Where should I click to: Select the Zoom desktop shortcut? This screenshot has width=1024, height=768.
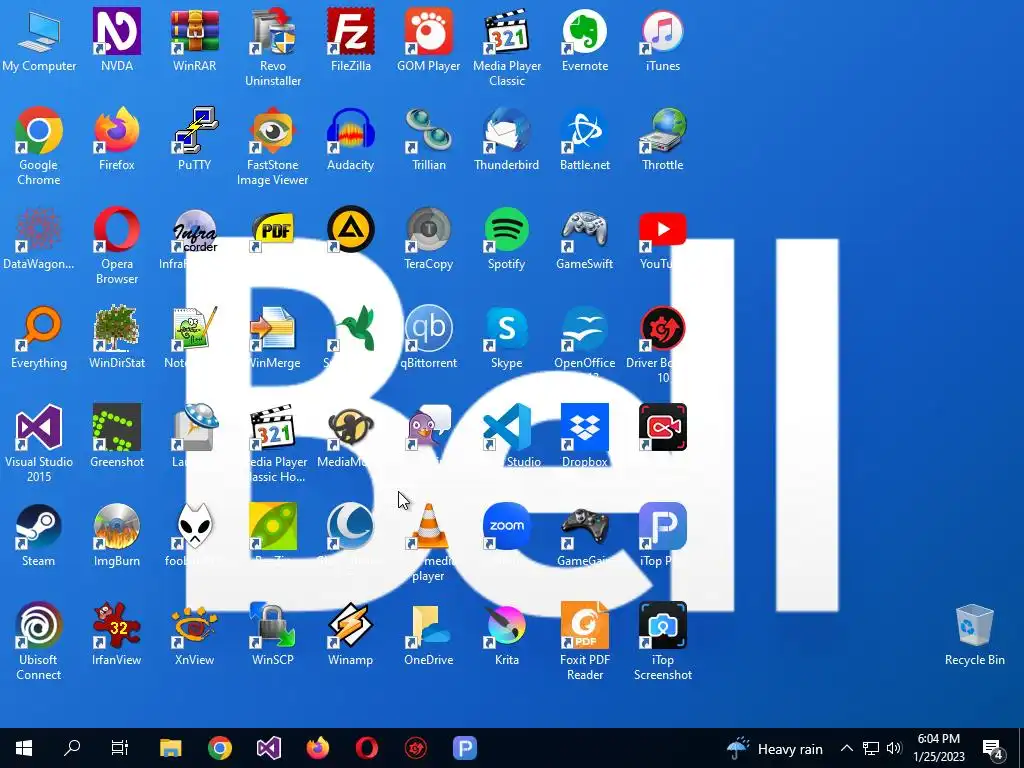[x=507, y=526]
